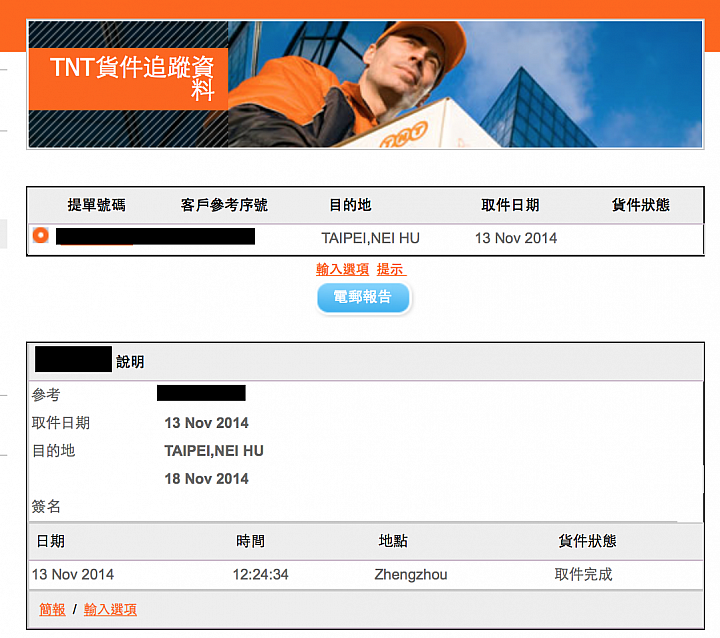Click the 提單號碼 column header
Screen dimensions: 720x638
point(96,205)
